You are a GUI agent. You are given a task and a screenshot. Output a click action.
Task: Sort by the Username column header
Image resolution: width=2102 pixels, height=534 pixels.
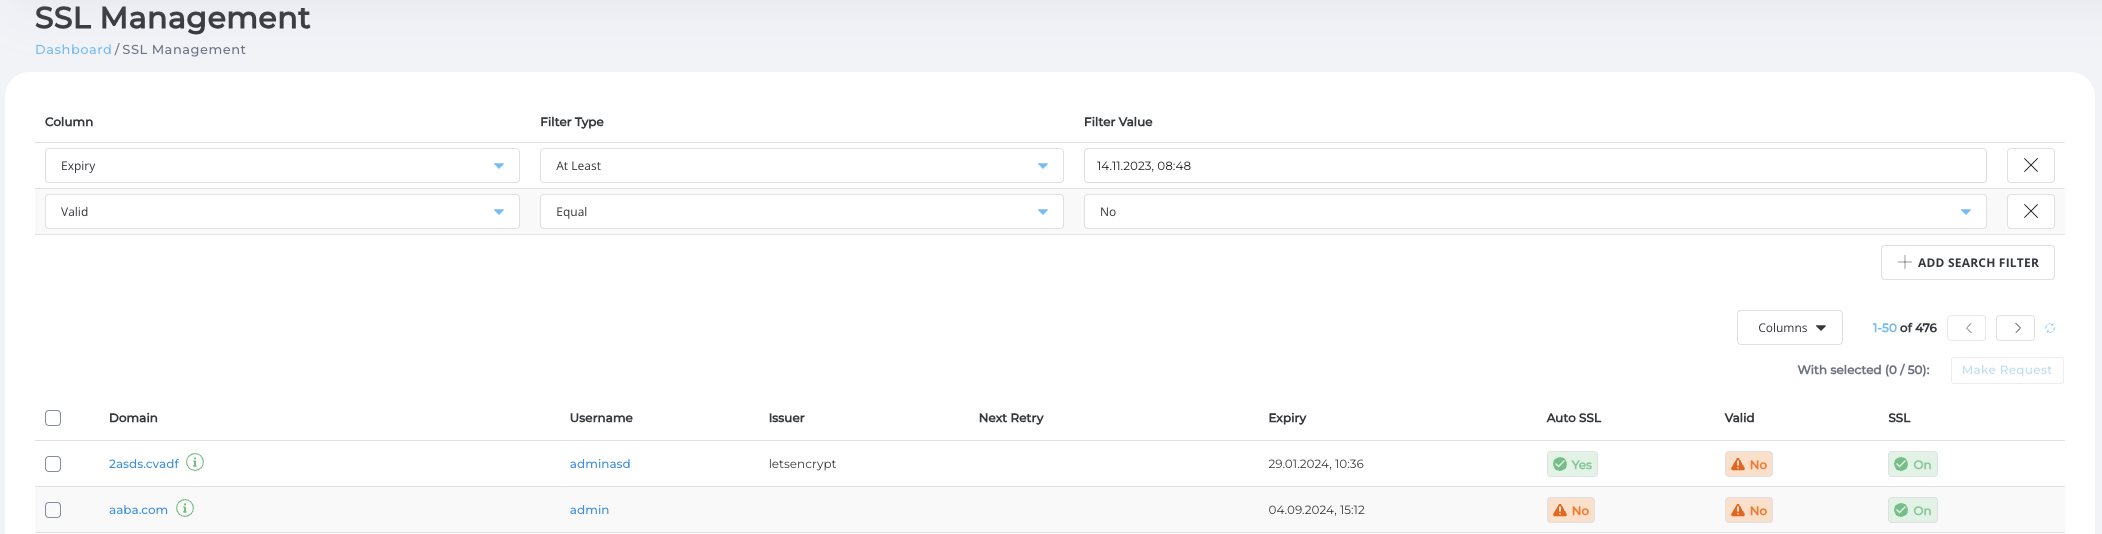click(x=601, y=418)
